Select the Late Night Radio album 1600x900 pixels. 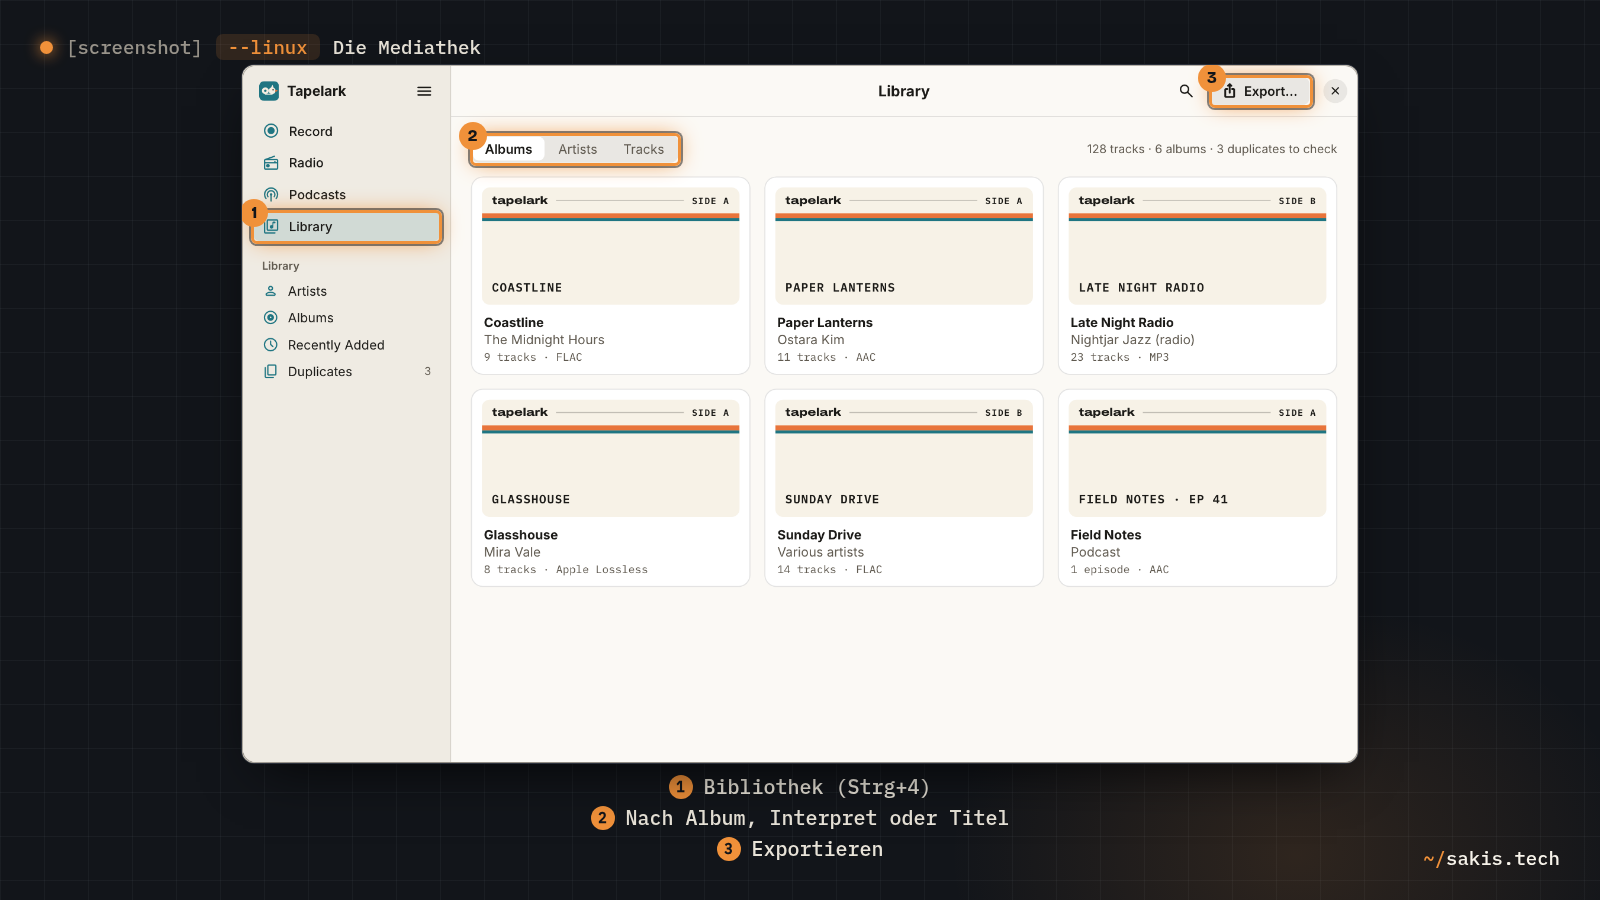point(1198,276)
